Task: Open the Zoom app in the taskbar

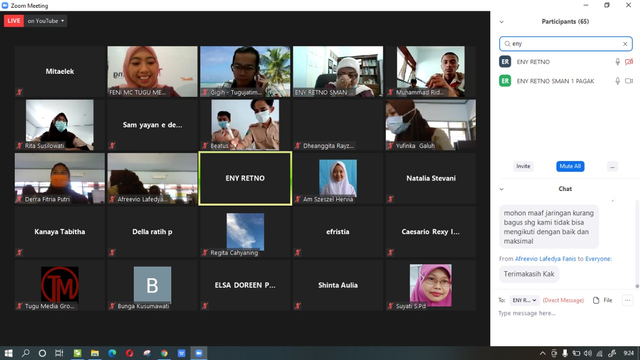Action: (x=199, y=353)
